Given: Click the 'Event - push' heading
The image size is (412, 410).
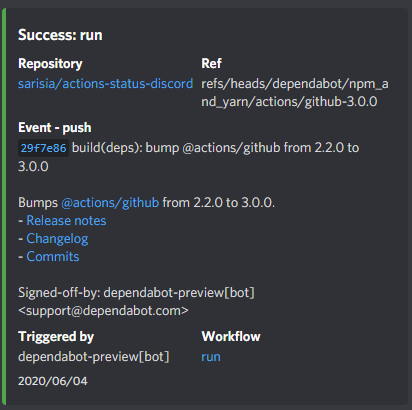Looking at the screenshot, I should point(55,128).
